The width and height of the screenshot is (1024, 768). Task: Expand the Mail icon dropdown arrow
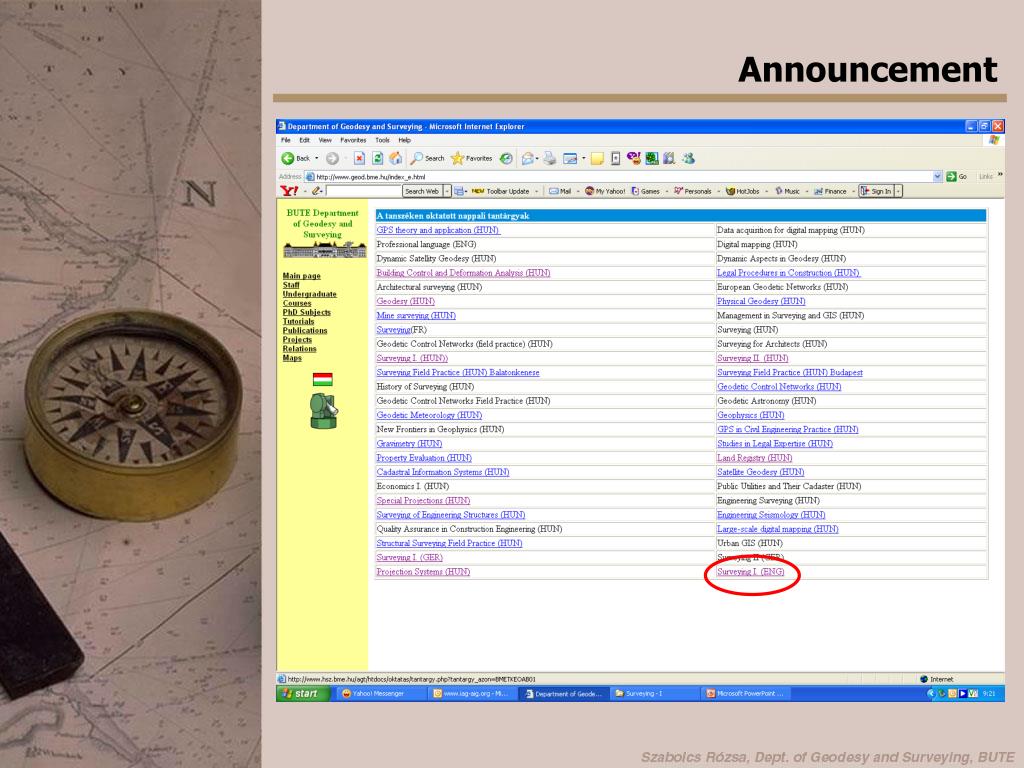tap(537, 158)
